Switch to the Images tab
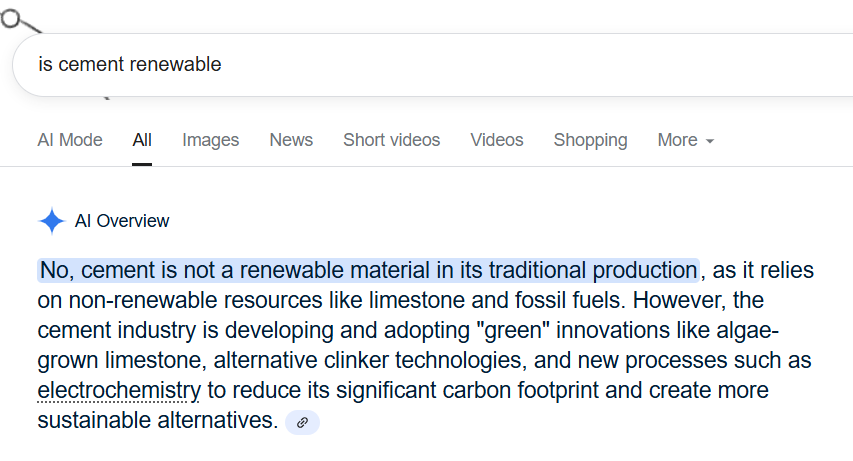Screen dimensions: 853x461 click(x=210, y=140)
